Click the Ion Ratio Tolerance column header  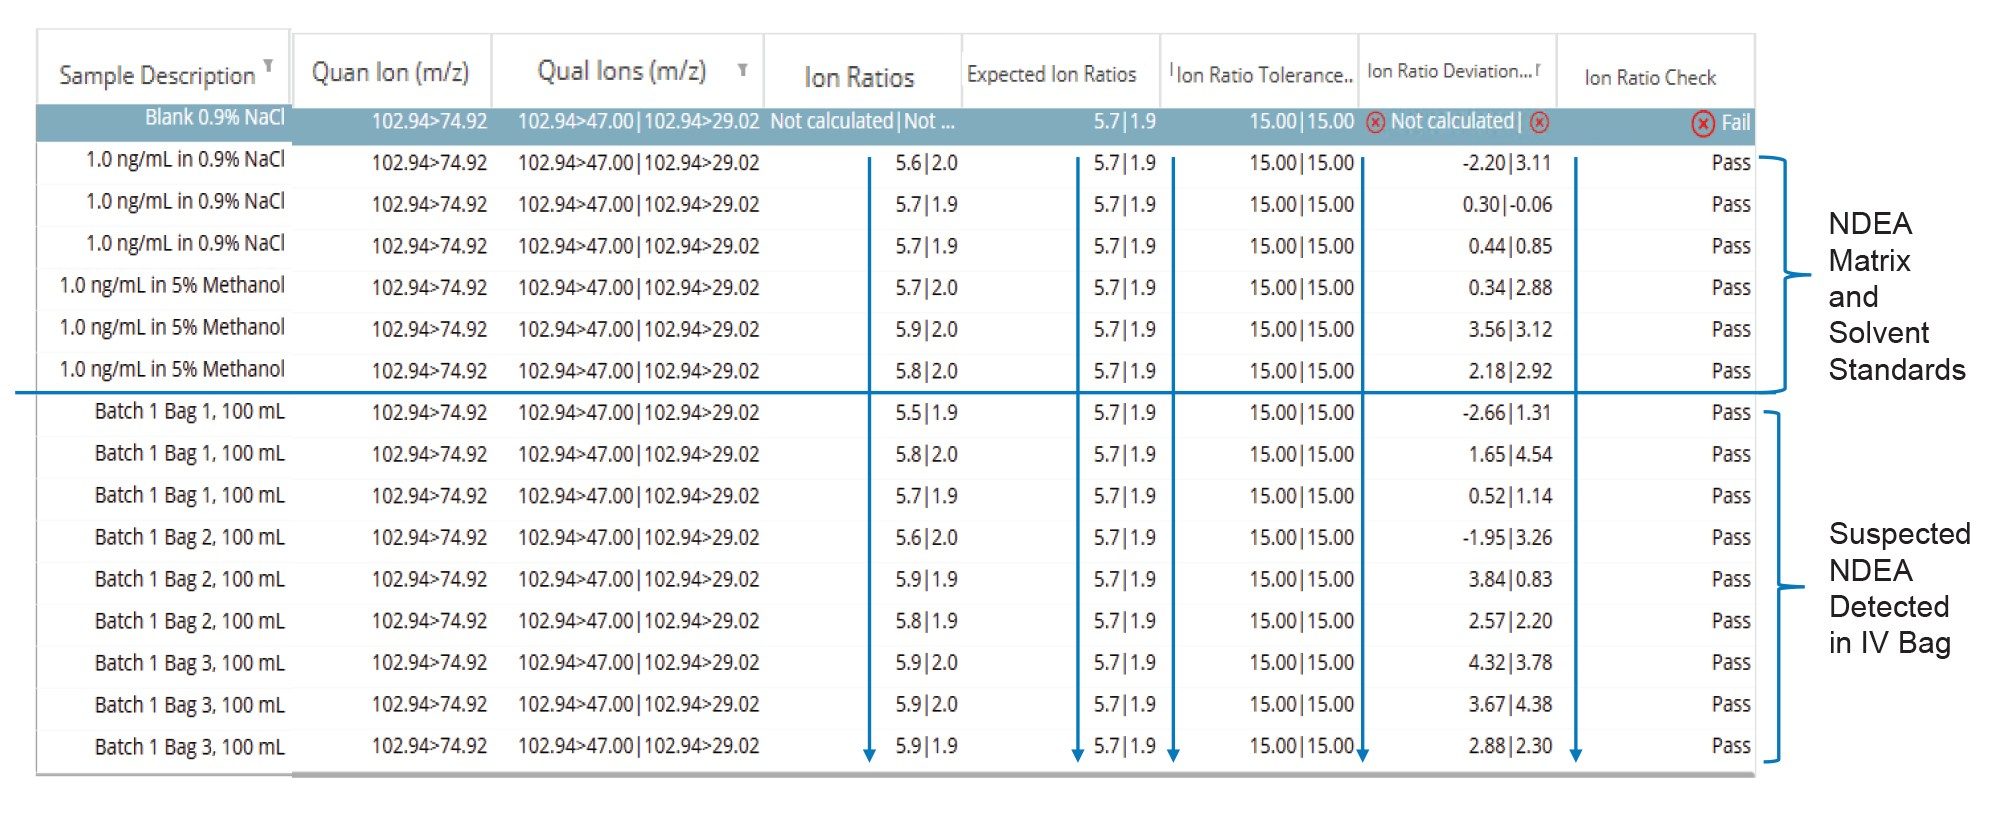1265,74
